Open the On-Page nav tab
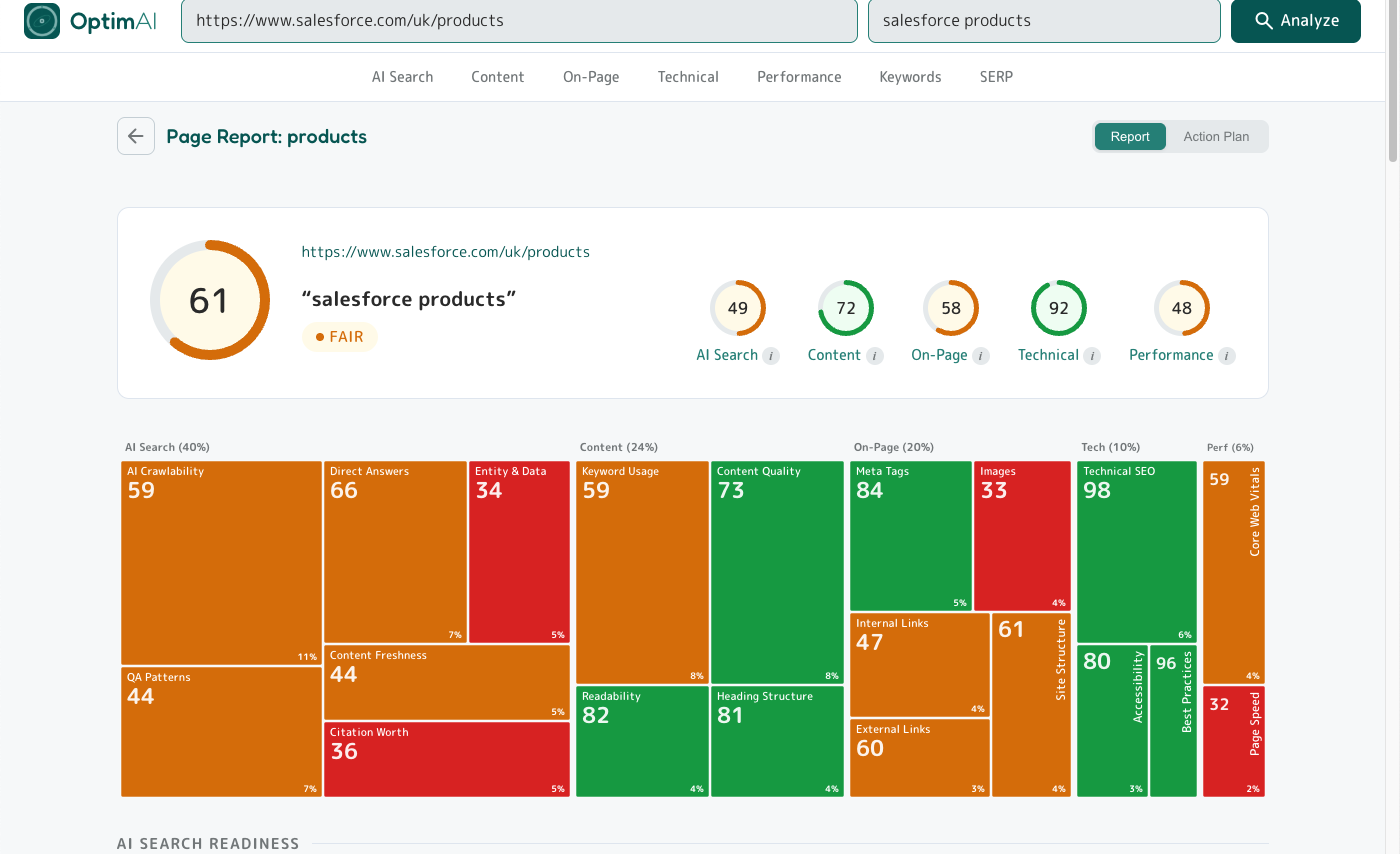 point(591,77)
